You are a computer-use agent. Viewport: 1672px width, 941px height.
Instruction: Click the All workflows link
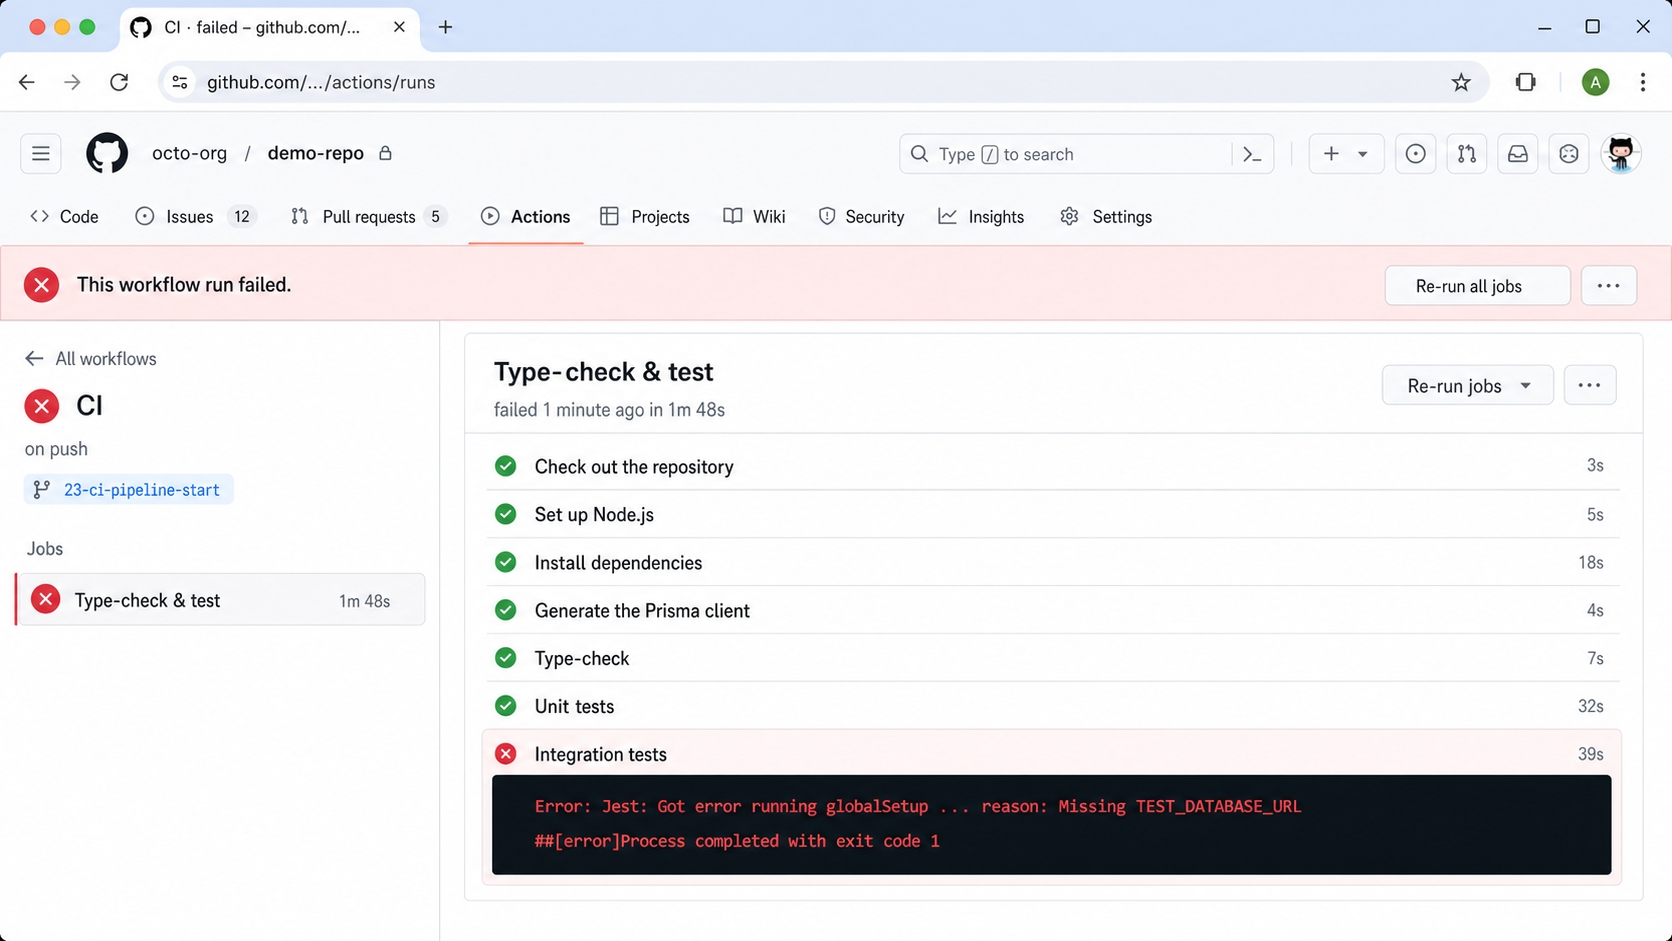point(106,359)
